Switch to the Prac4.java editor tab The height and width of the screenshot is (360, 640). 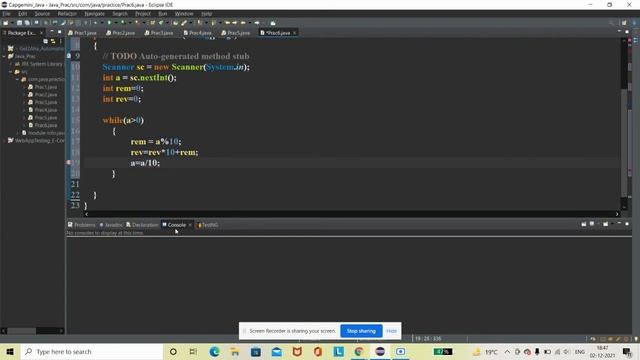[198, 33]
